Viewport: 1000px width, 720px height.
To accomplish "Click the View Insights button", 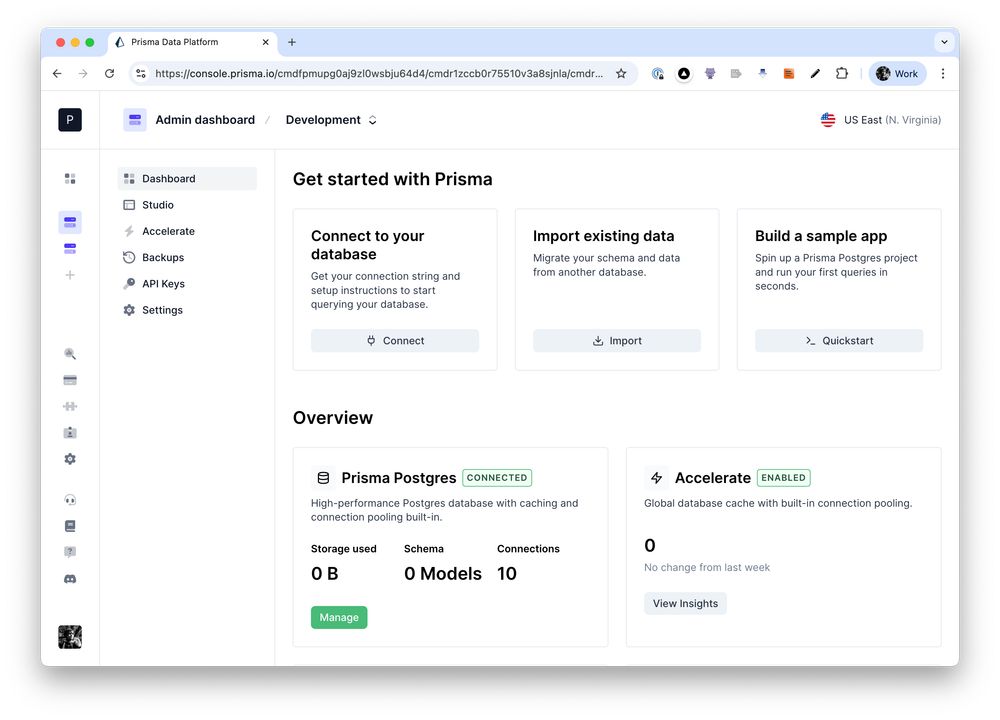I will (x=685, y=603).
